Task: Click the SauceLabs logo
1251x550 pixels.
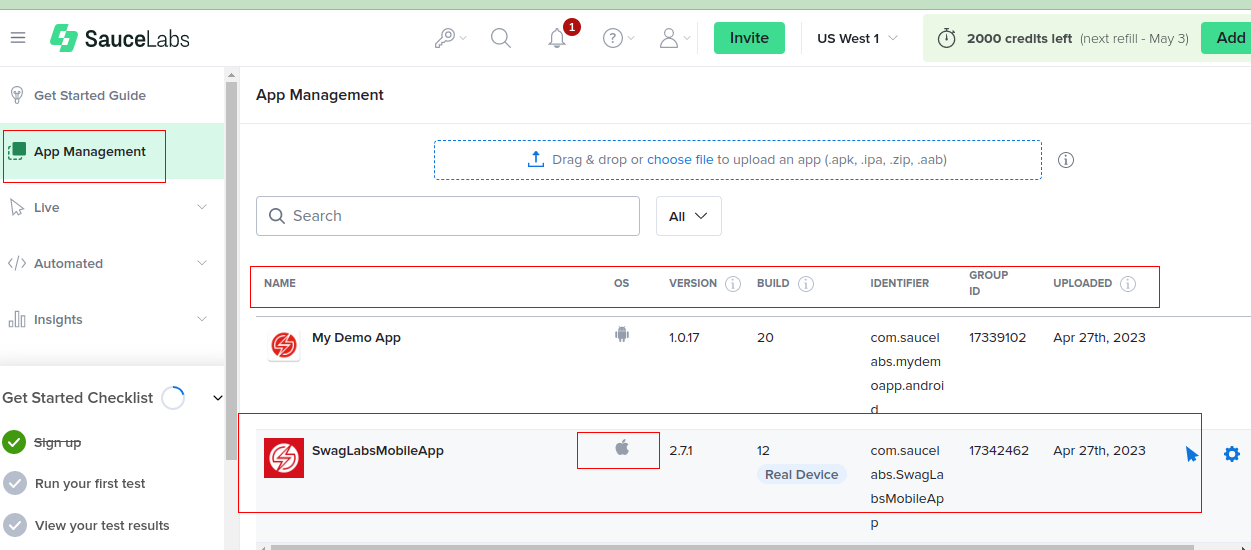Action: [x=120, y=39]
